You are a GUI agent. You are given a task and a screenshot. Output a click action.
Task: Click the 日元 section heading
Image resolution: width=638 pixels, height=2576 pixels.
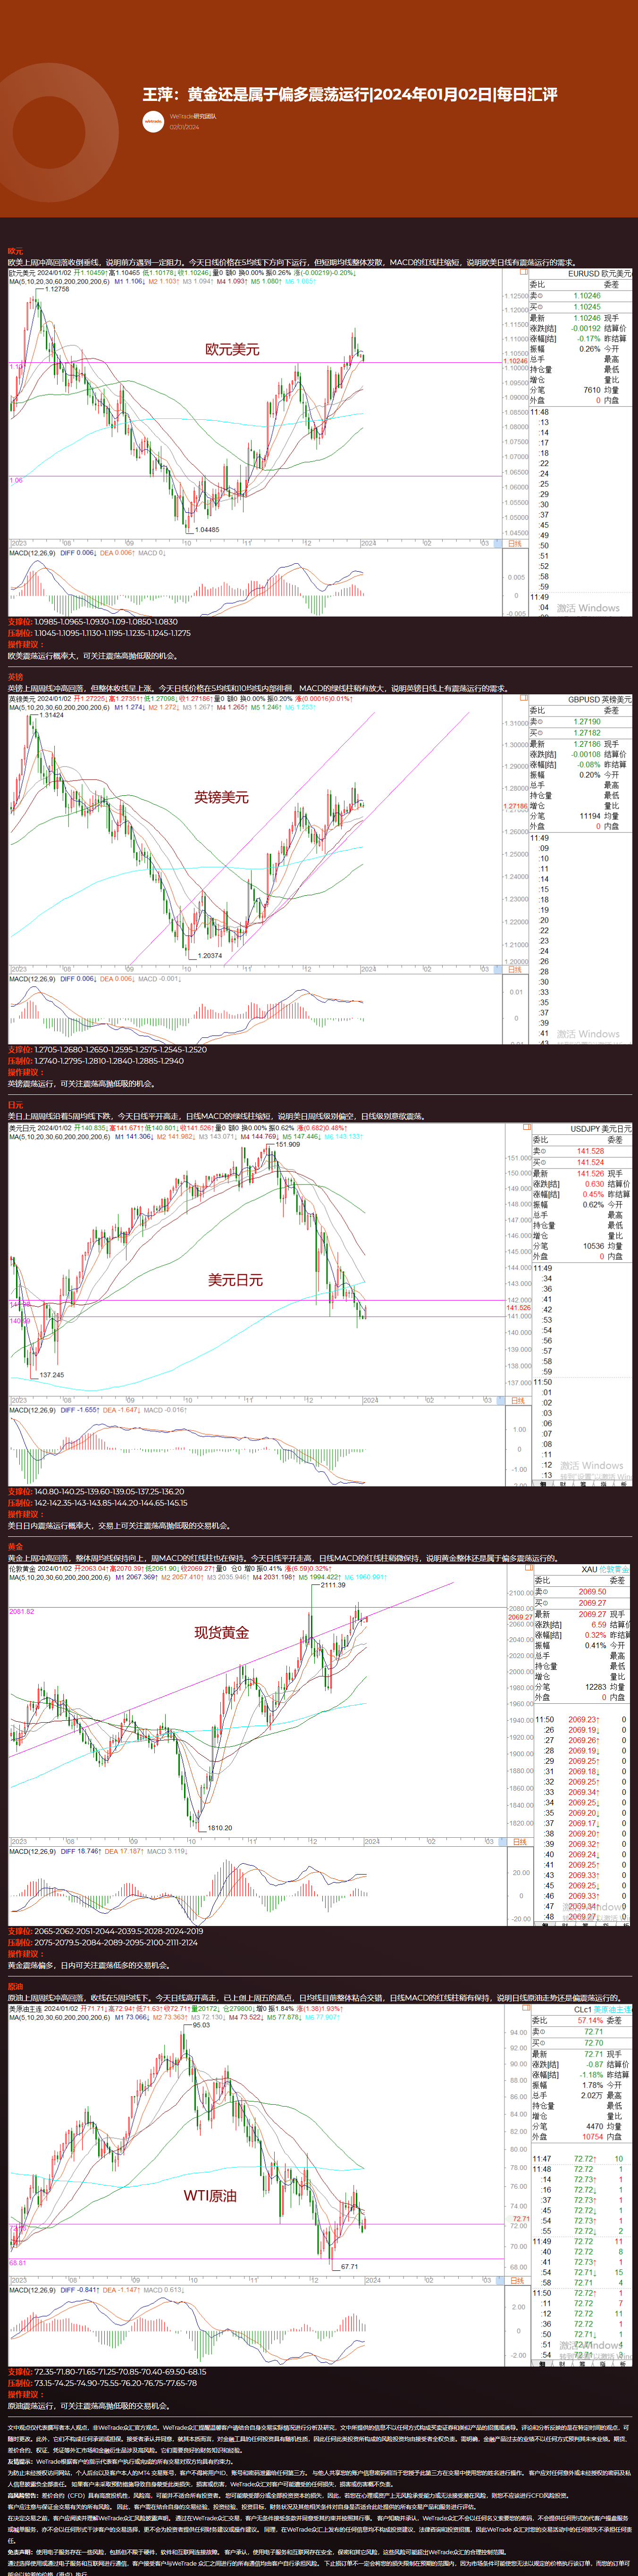pos(15,1105)
